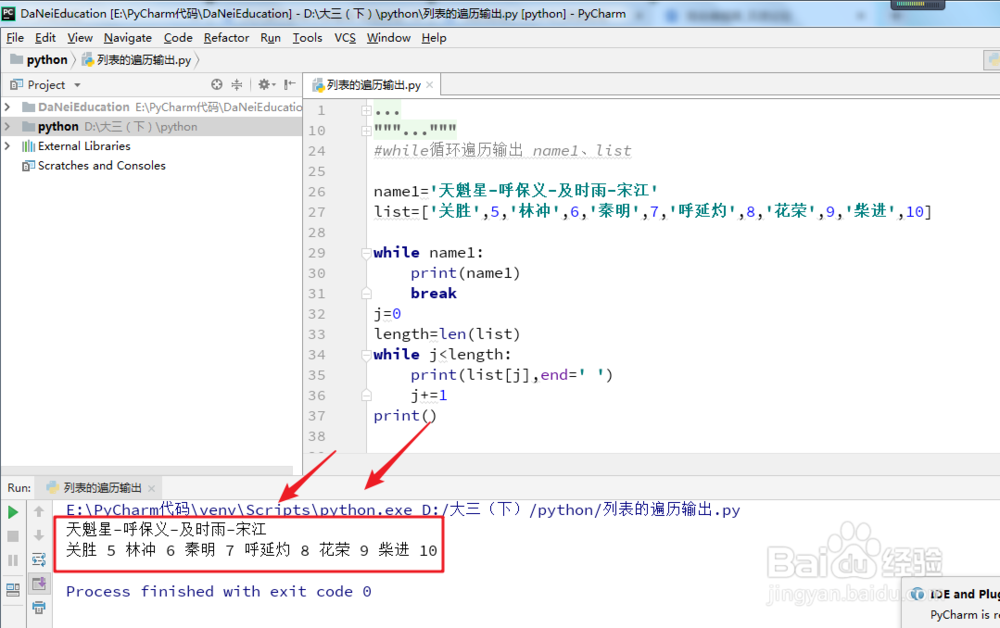This screenshot has height=628, width=1000.
Task: Expand the DaNeiEducation project node
Action: tap(7, 107)
